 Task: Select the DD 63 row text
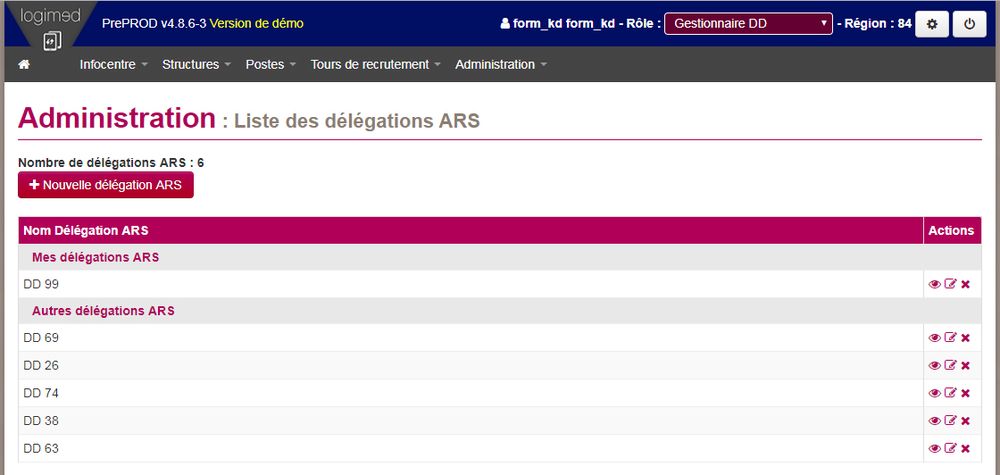tap(41, 449)
